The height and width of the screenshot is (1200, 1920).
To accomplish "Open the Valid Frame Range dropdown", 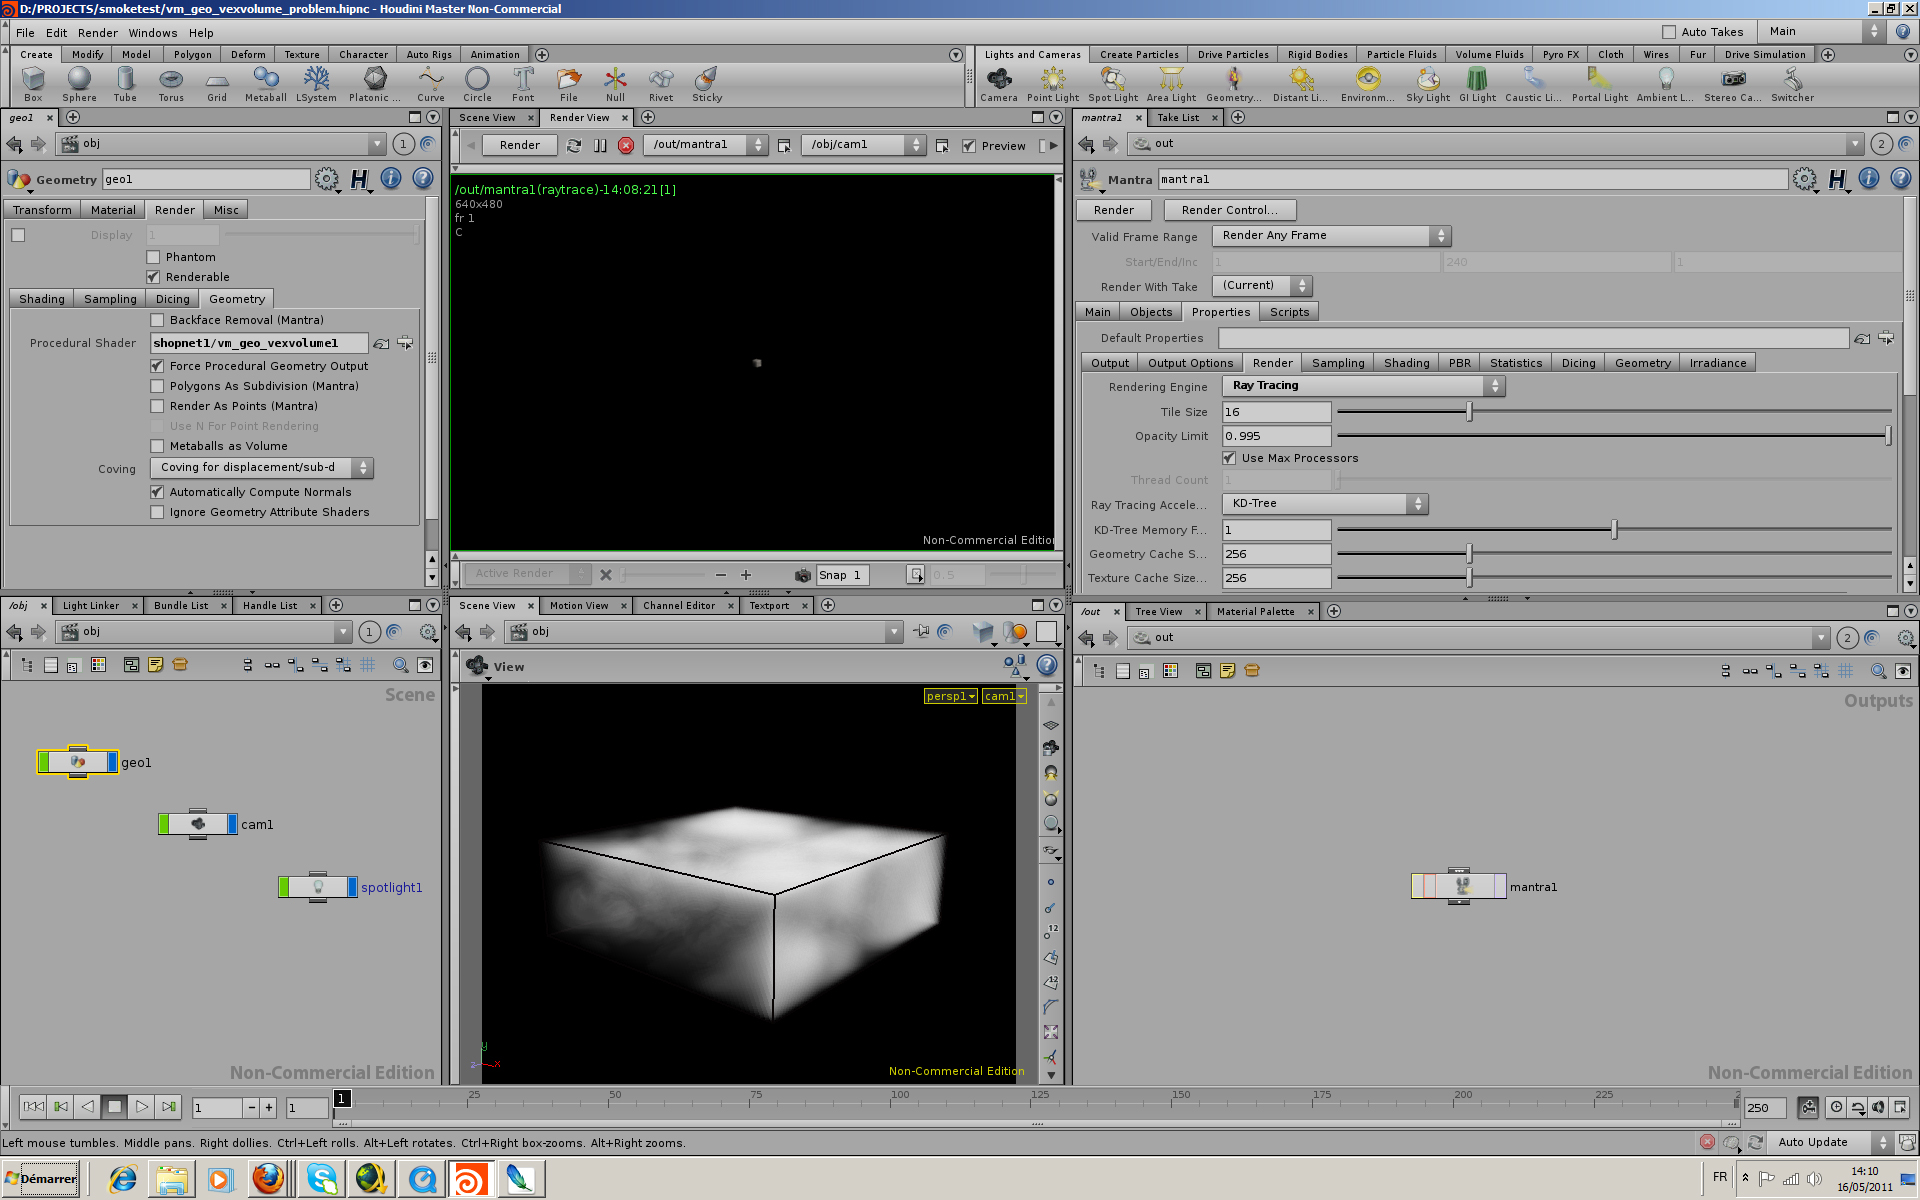I will 1331,236.
